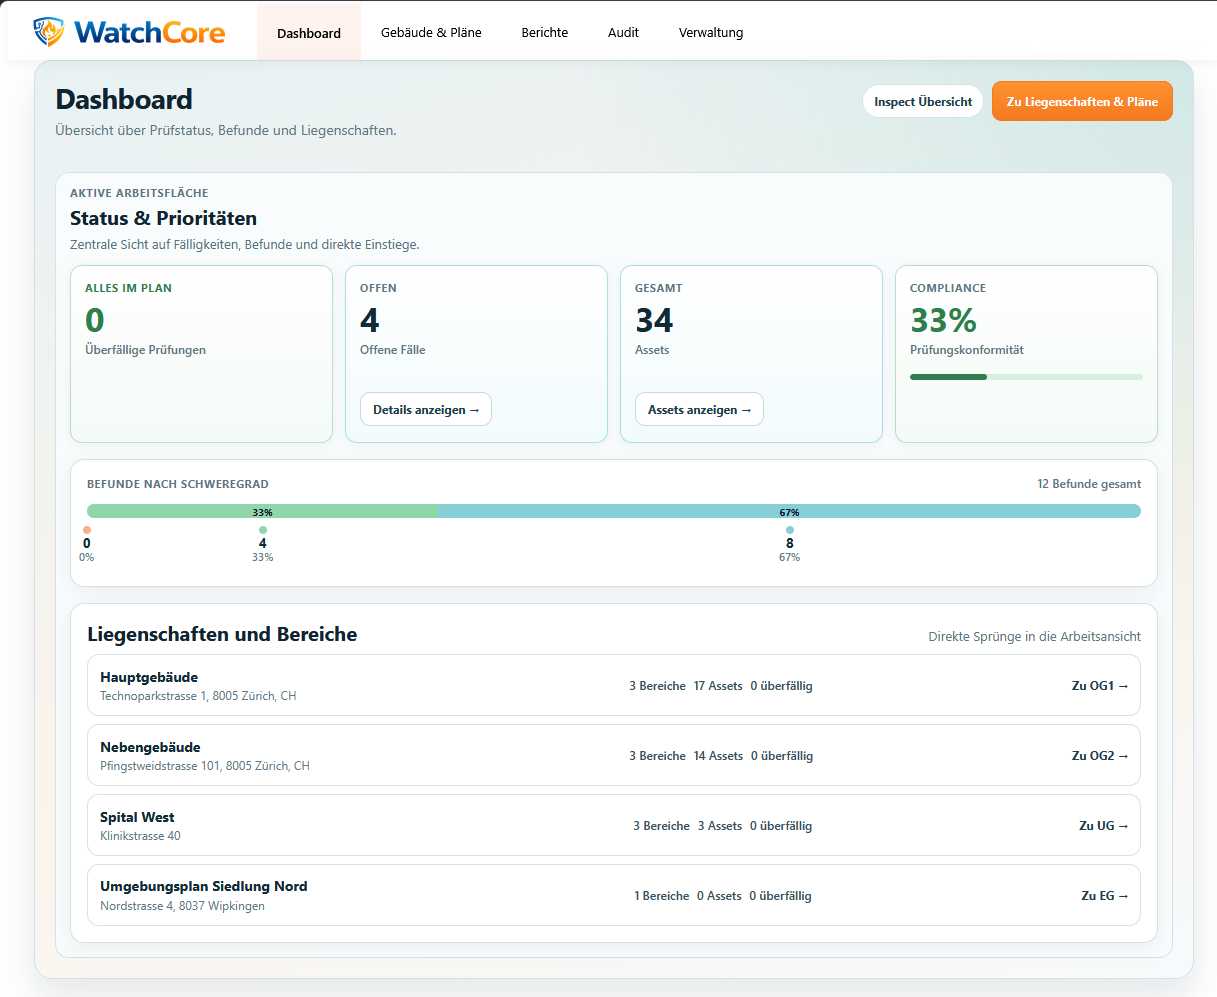The height and width of the screenshot is (997, 1217).
Task: Open Zu OG2 for Nebengebäude
Action: click(x=1100, y=756)
